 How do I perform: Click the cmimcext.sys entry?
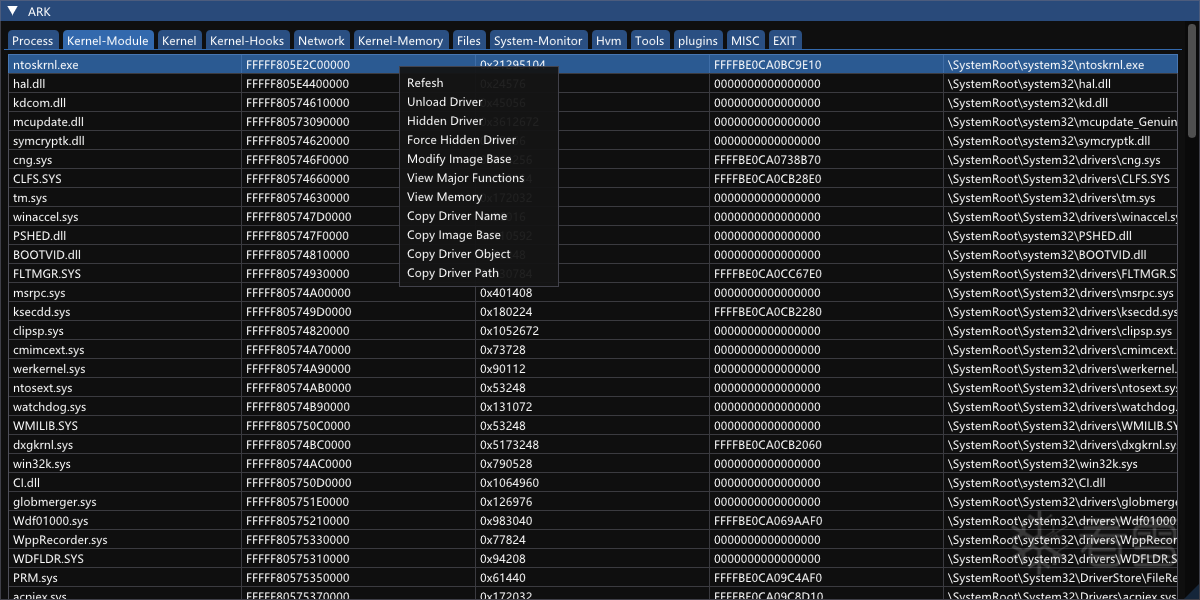point(592,349)
